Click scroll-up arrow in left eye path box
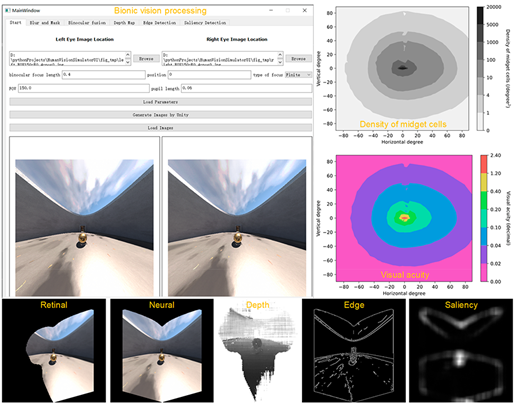 pyautogui.click(x=128, y=54)
